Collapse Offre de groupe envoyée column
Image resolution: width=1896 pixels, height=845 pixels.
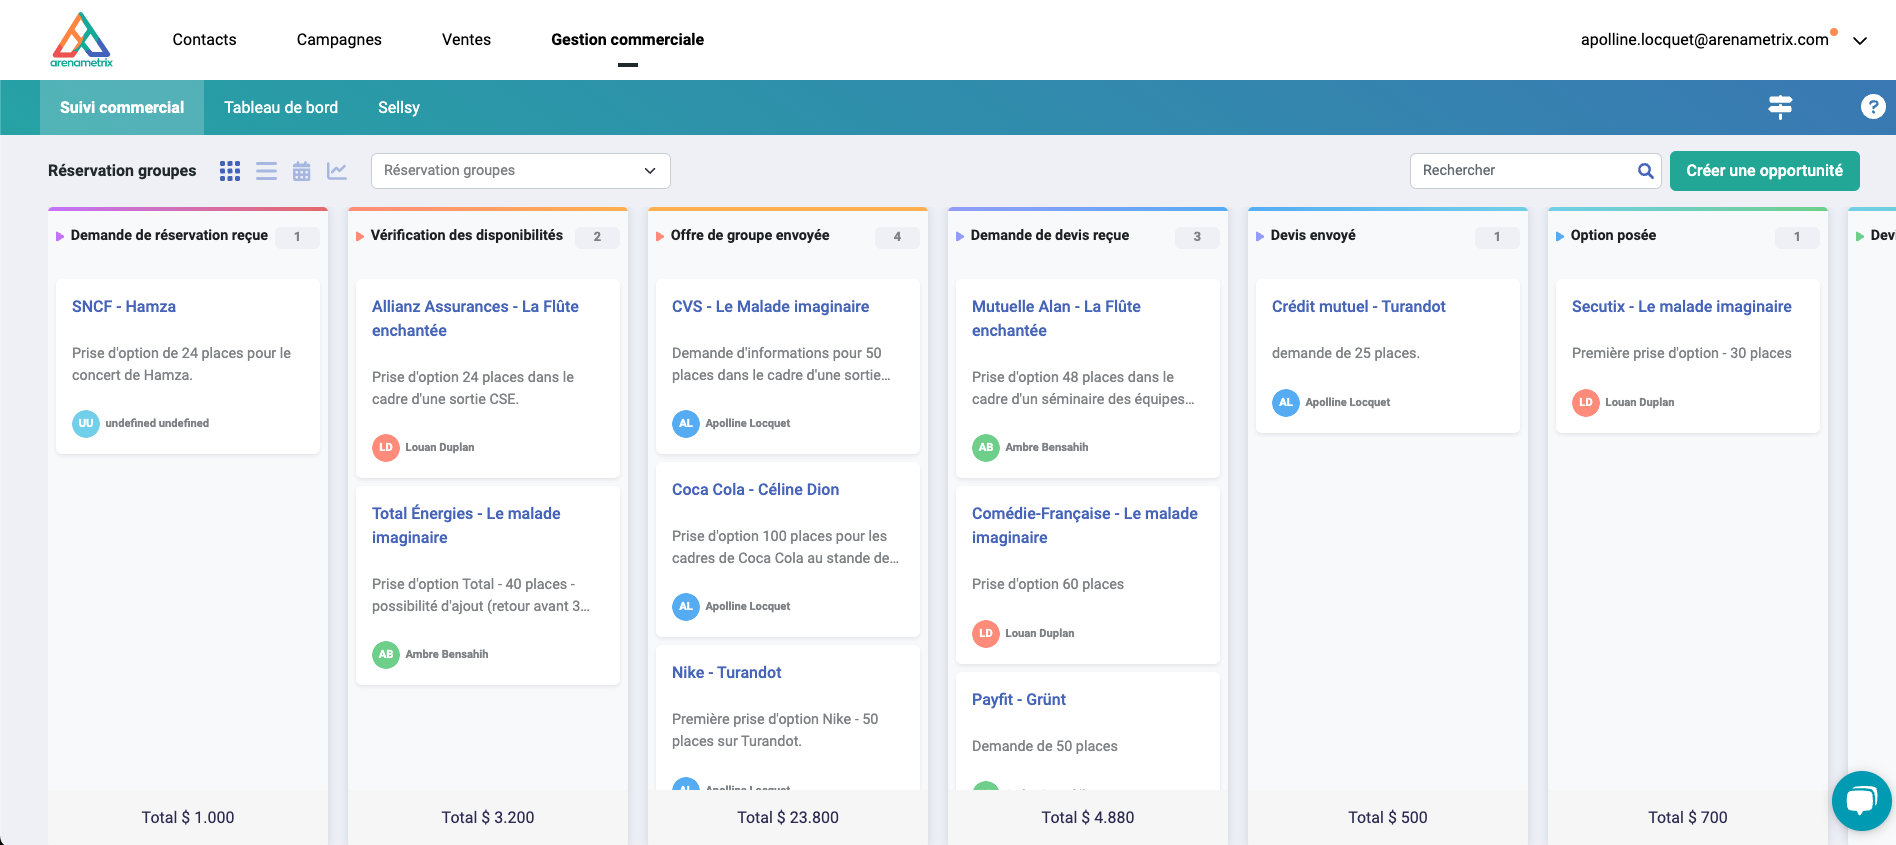660,236
